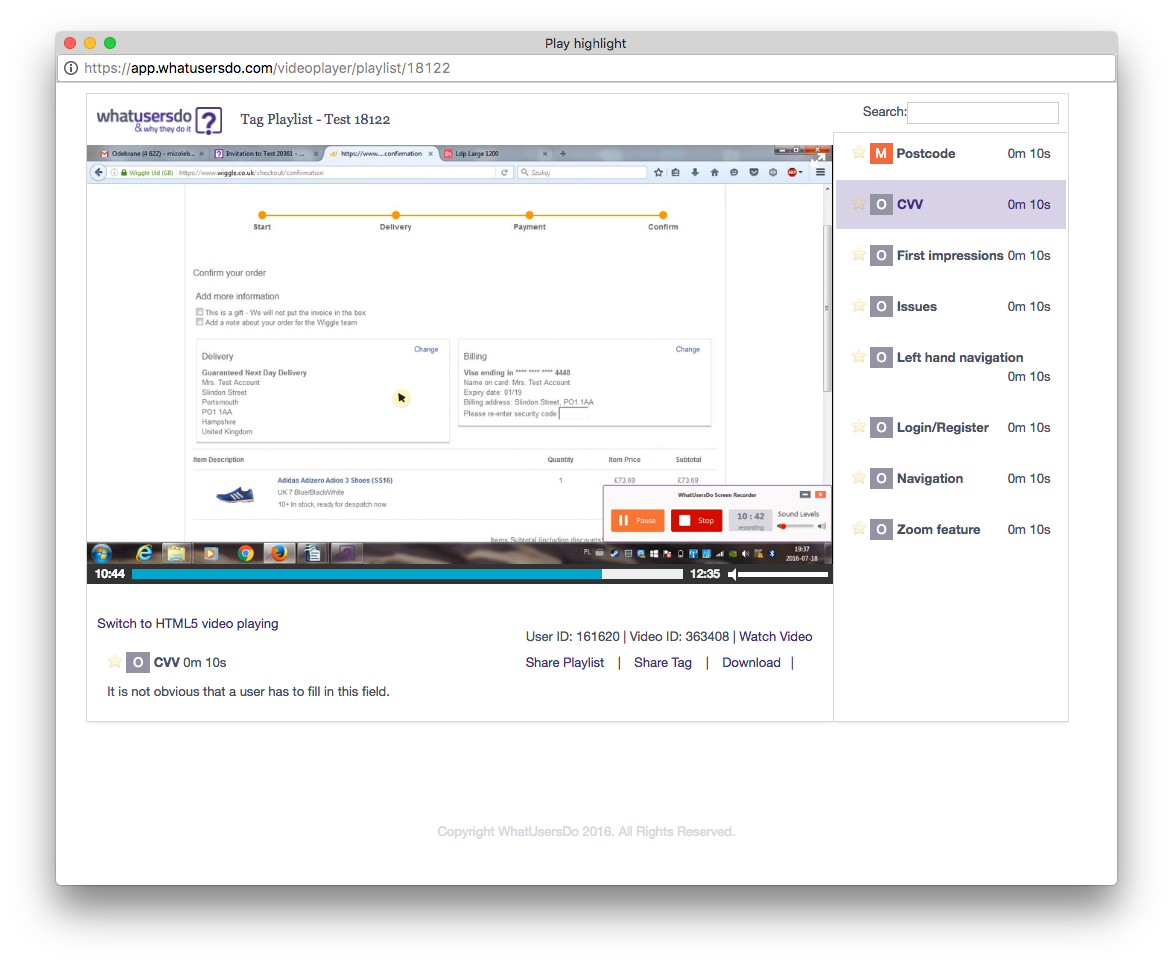Click the fullscreen icon on video
Image resolution: width=1173 pixels, height=965 pixels.
click(x=818, y=156)
